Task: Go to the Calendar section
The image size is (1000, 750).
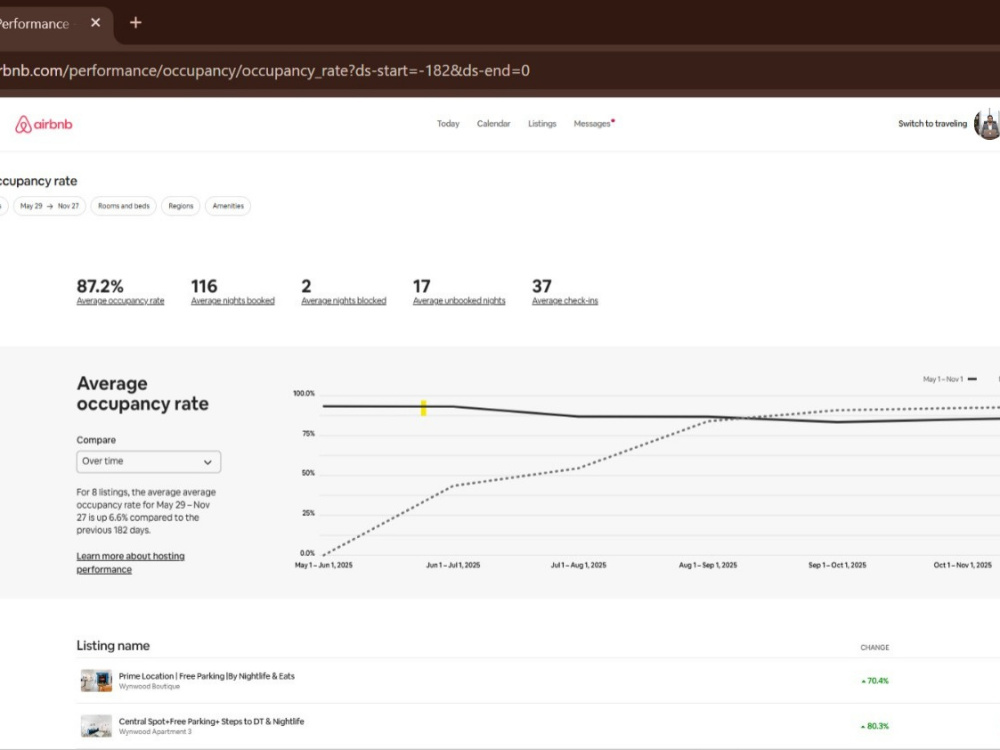Action: [x=494, y=124]
